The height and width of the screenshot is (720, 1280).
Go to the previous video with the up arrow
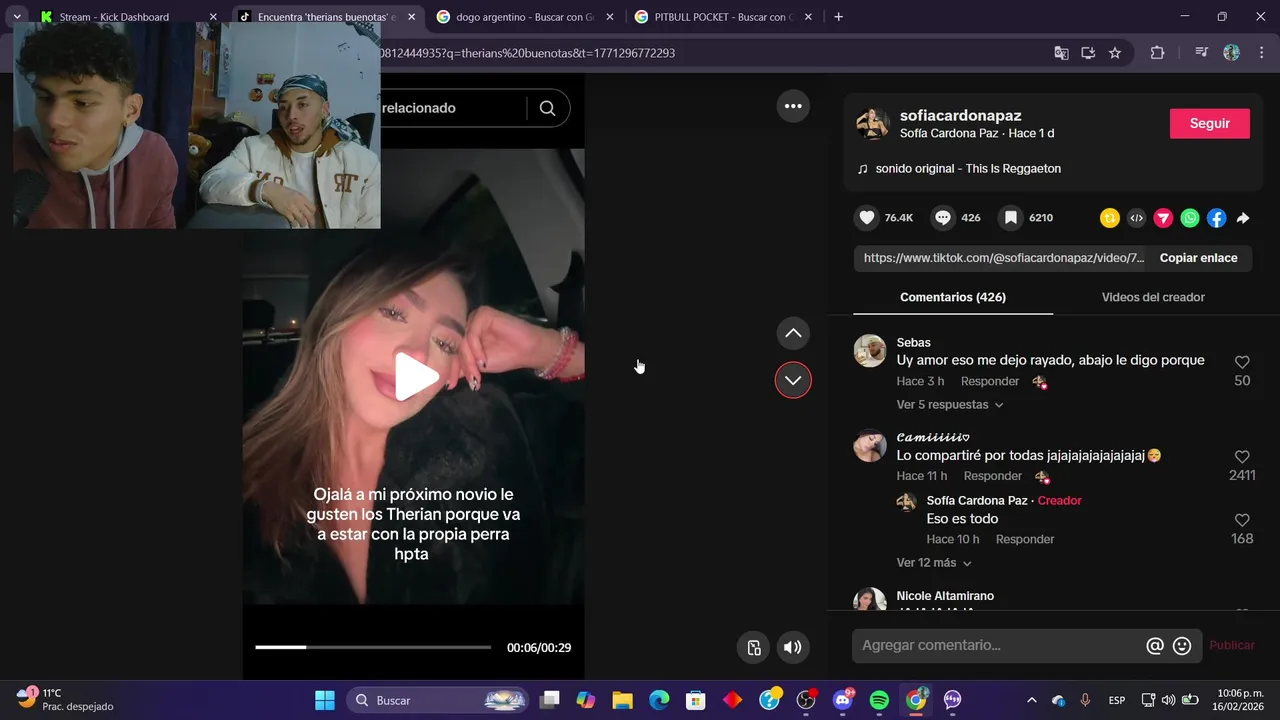(x=793, y=333)
